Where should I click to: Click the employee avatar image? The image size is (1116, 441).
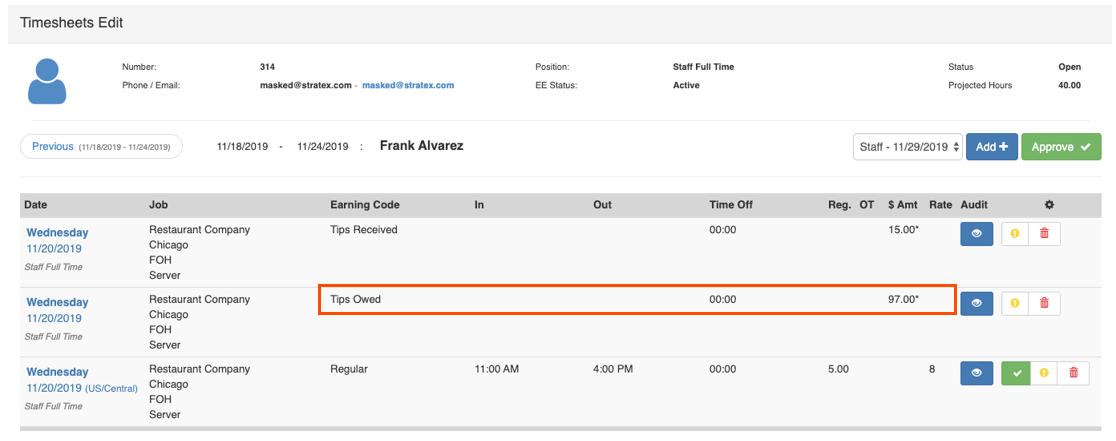click(47, 81)
